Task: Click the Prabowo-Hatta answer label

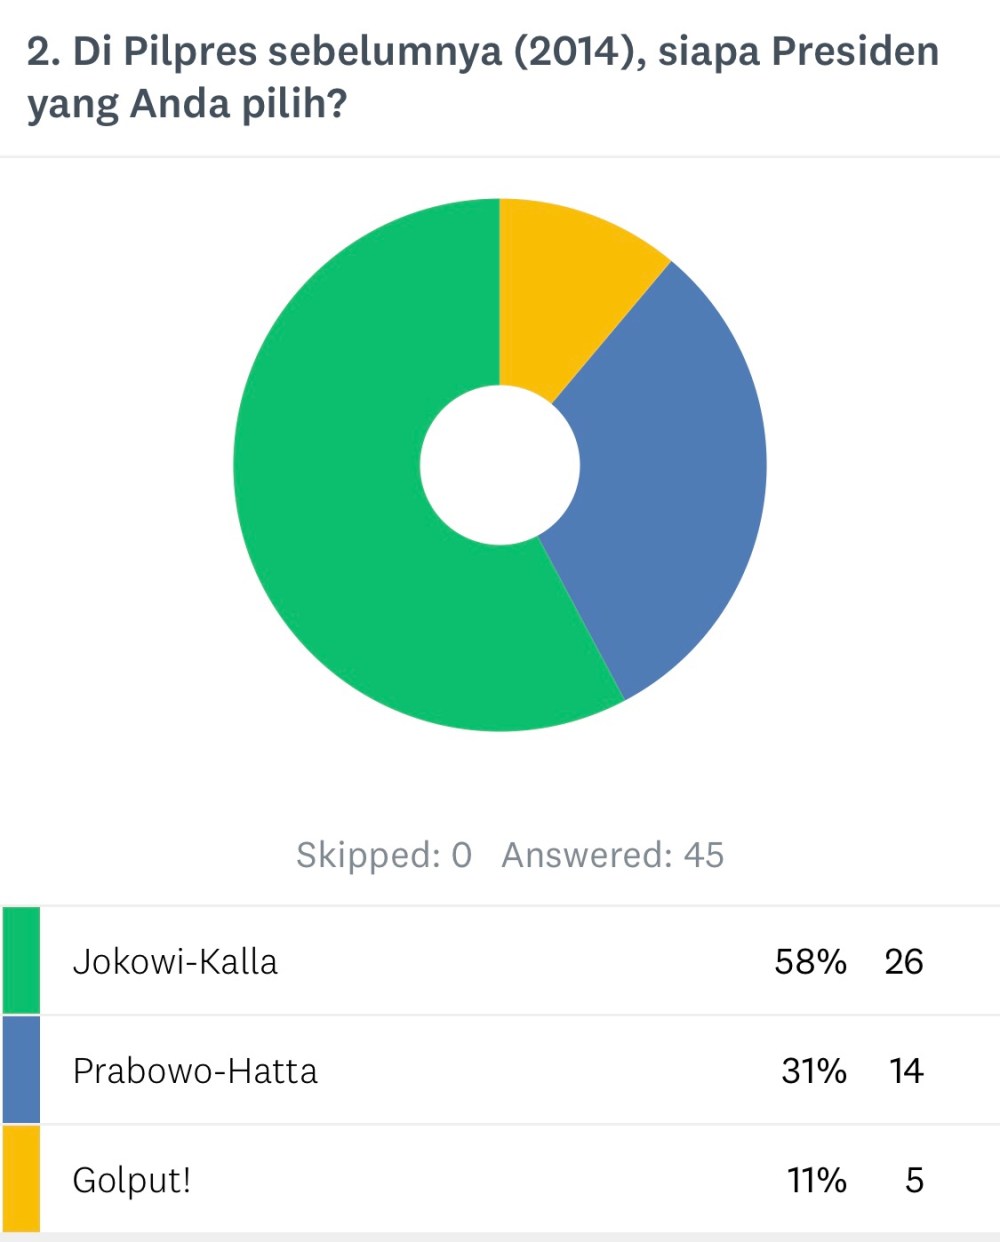Action: coord(195,1071)
